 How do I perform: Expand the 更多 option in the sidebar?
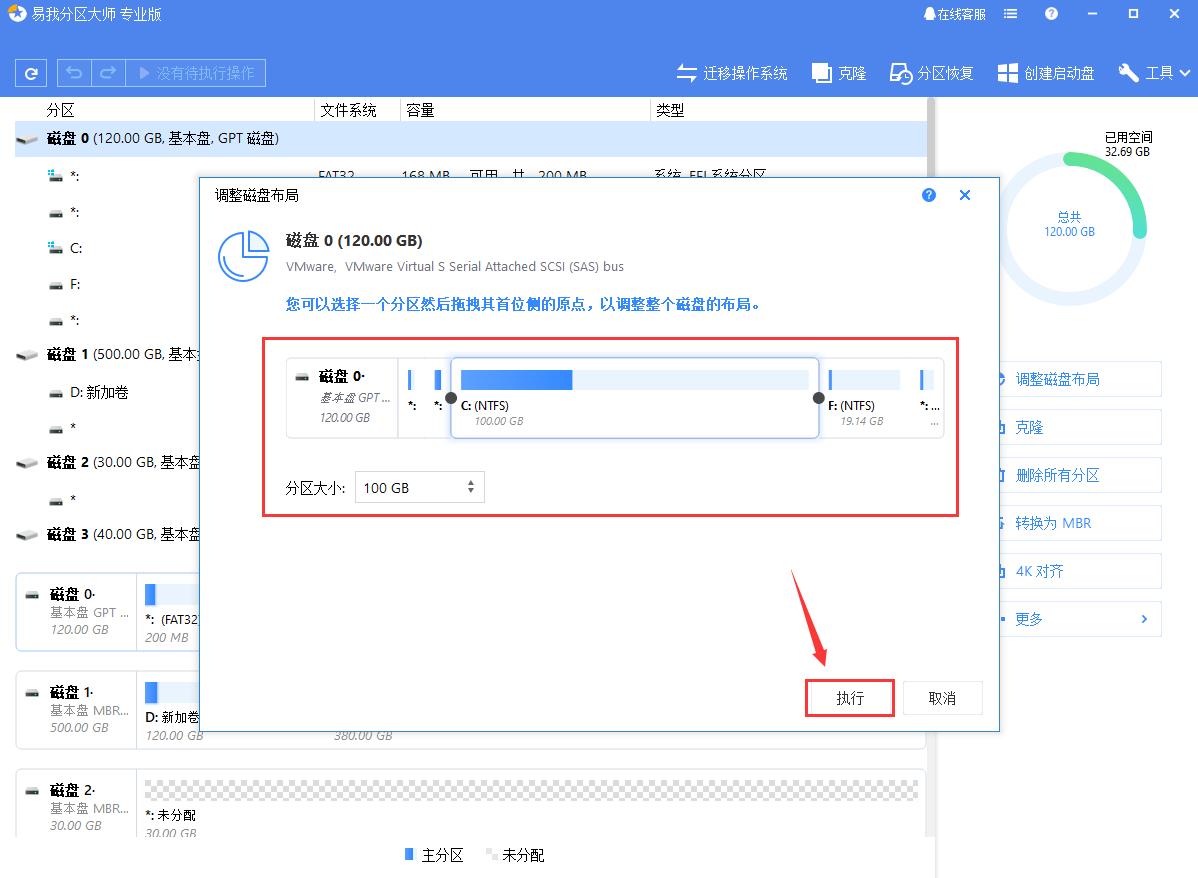[1079, 618]
